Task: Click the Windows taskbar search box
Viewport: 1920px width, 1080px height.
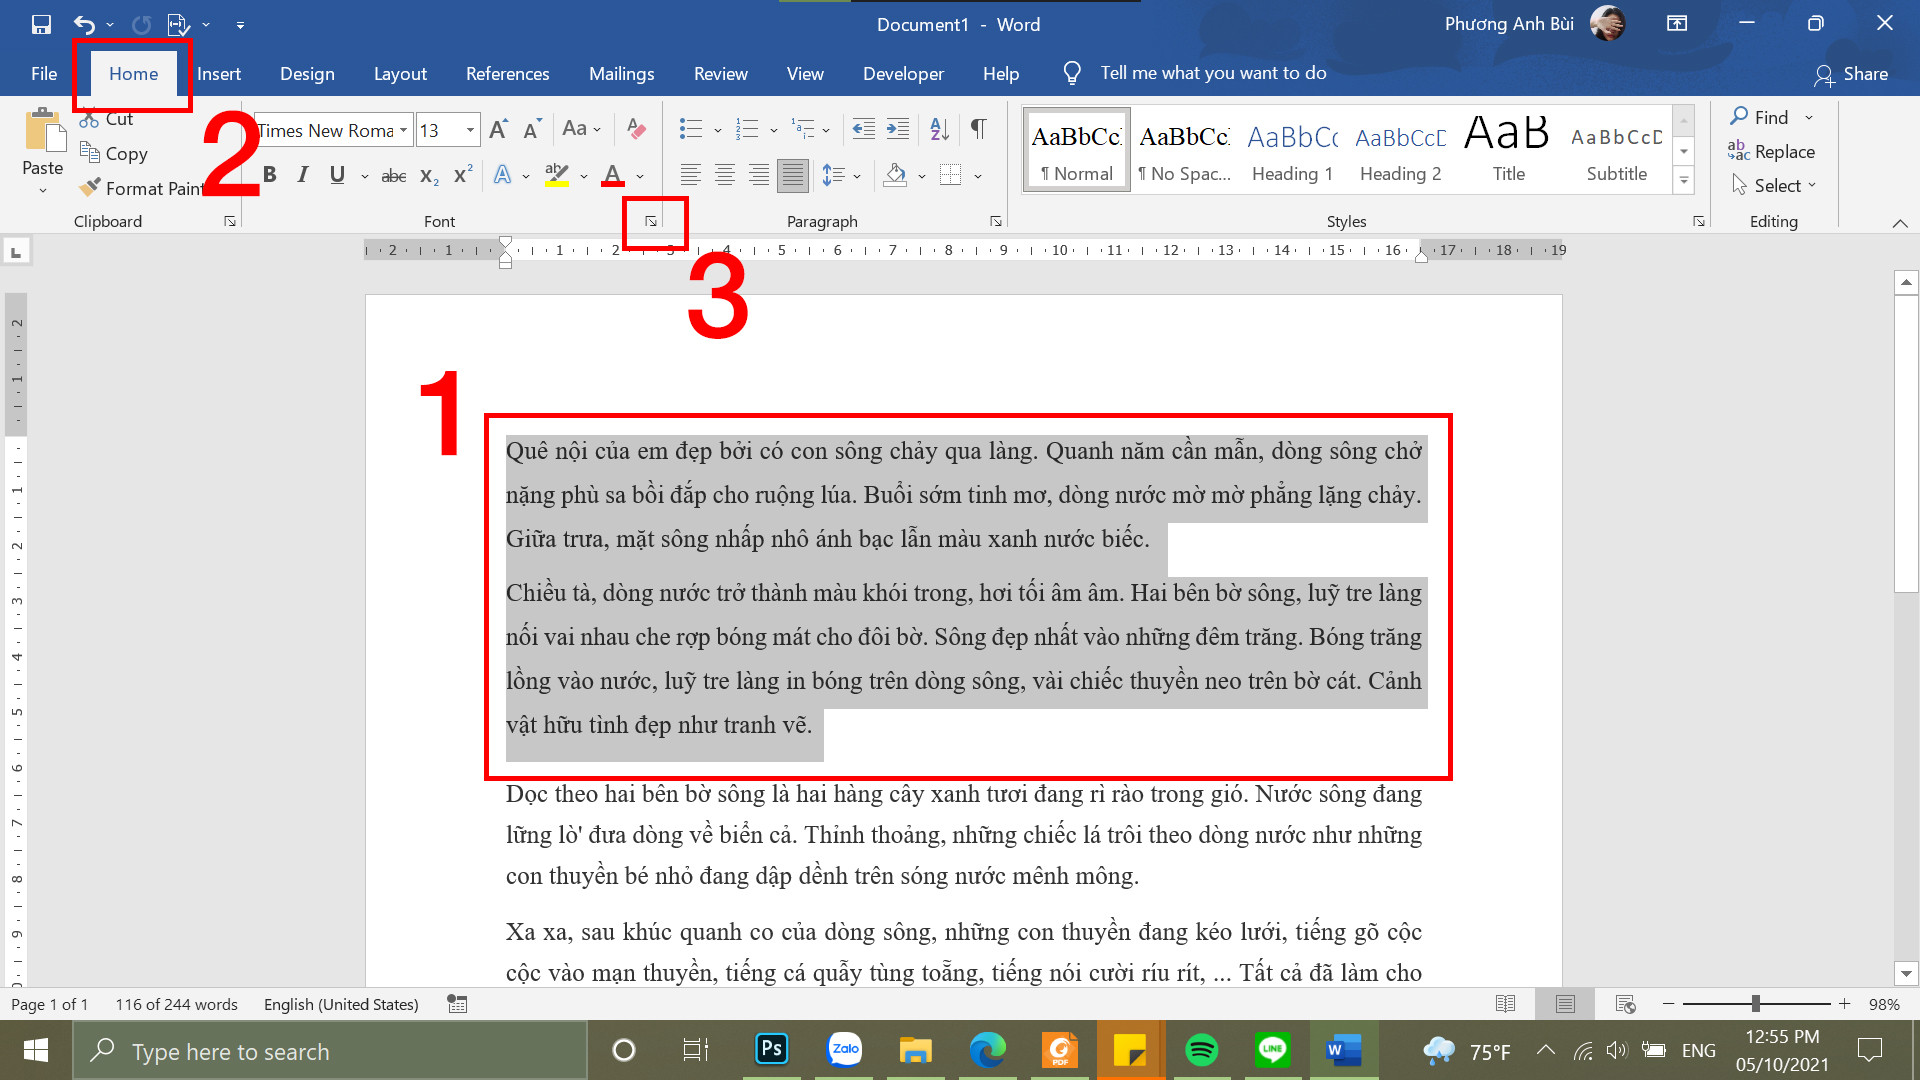Action: click(330, 1051)
